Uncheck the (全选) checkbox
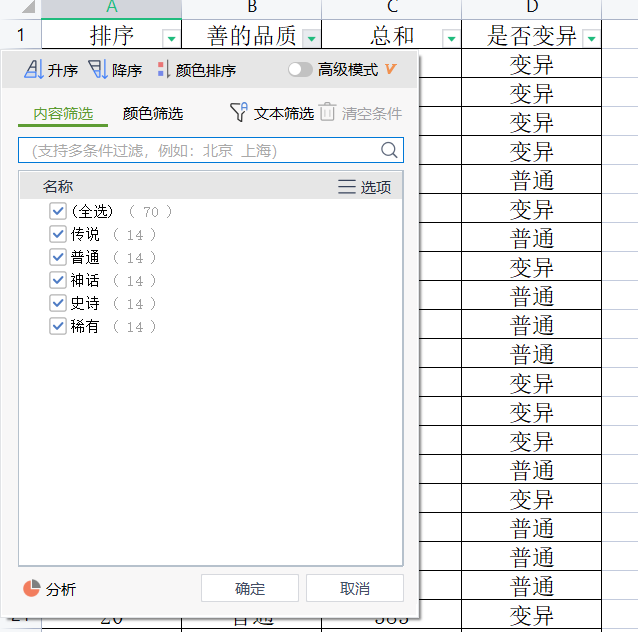The height and width of the screenshot is (632, 638). pos(58,211)
